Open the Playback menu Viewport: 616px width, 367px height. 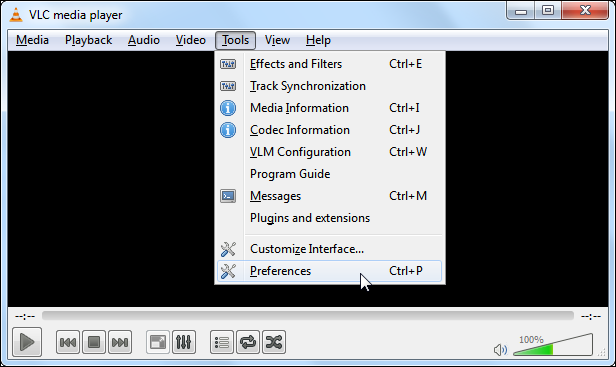88,40
